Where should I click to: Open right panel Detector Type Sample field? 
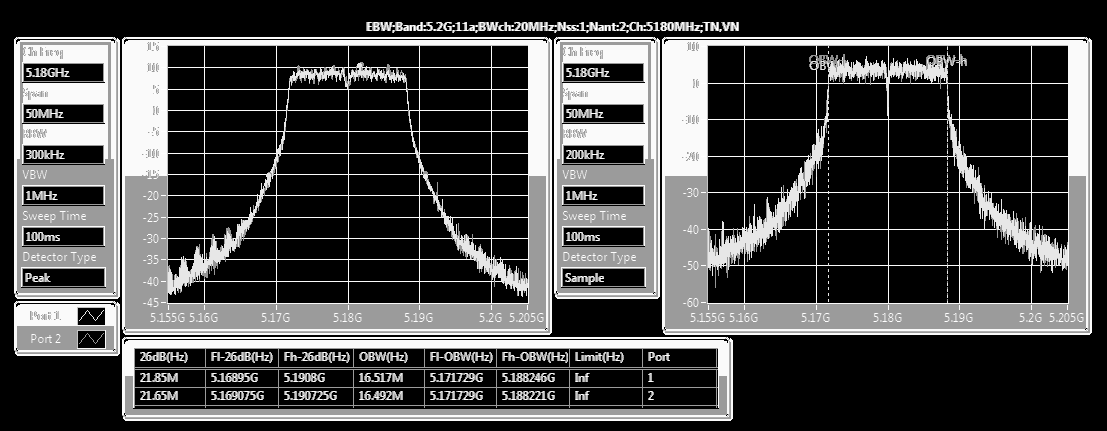click(x=604, y=278)
